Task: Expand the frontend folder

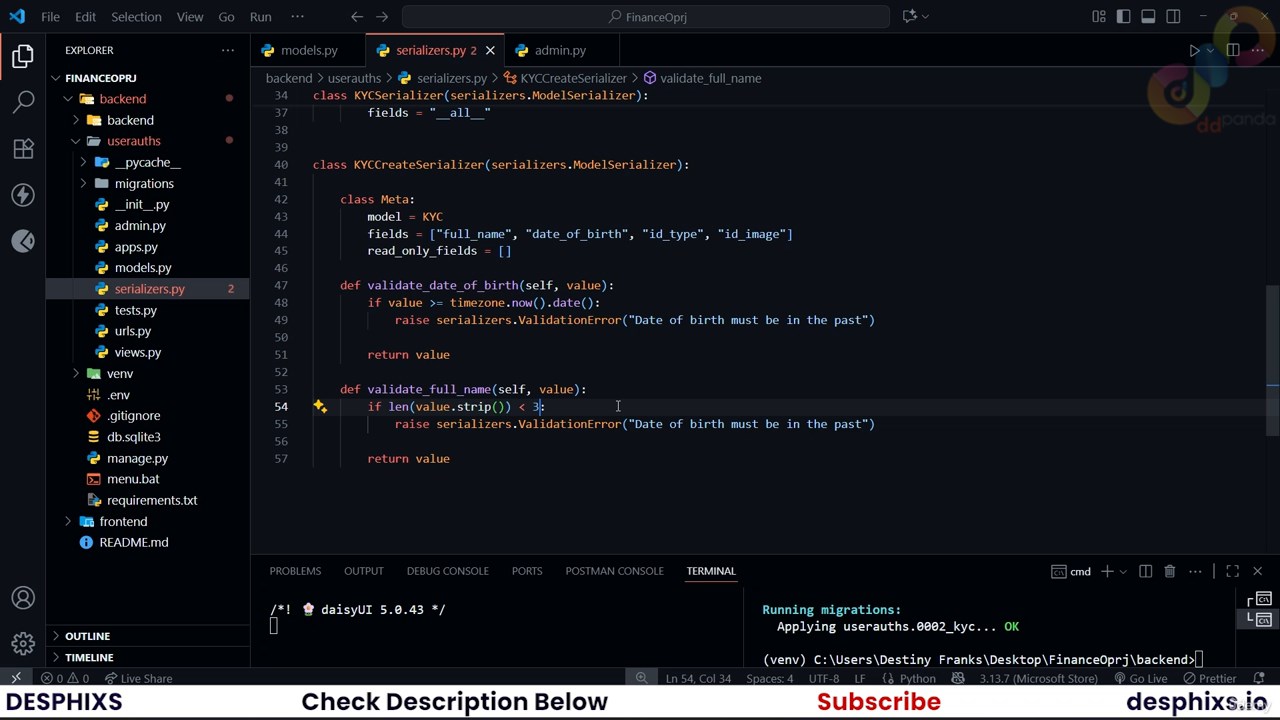Action: [x=68, y=521]
